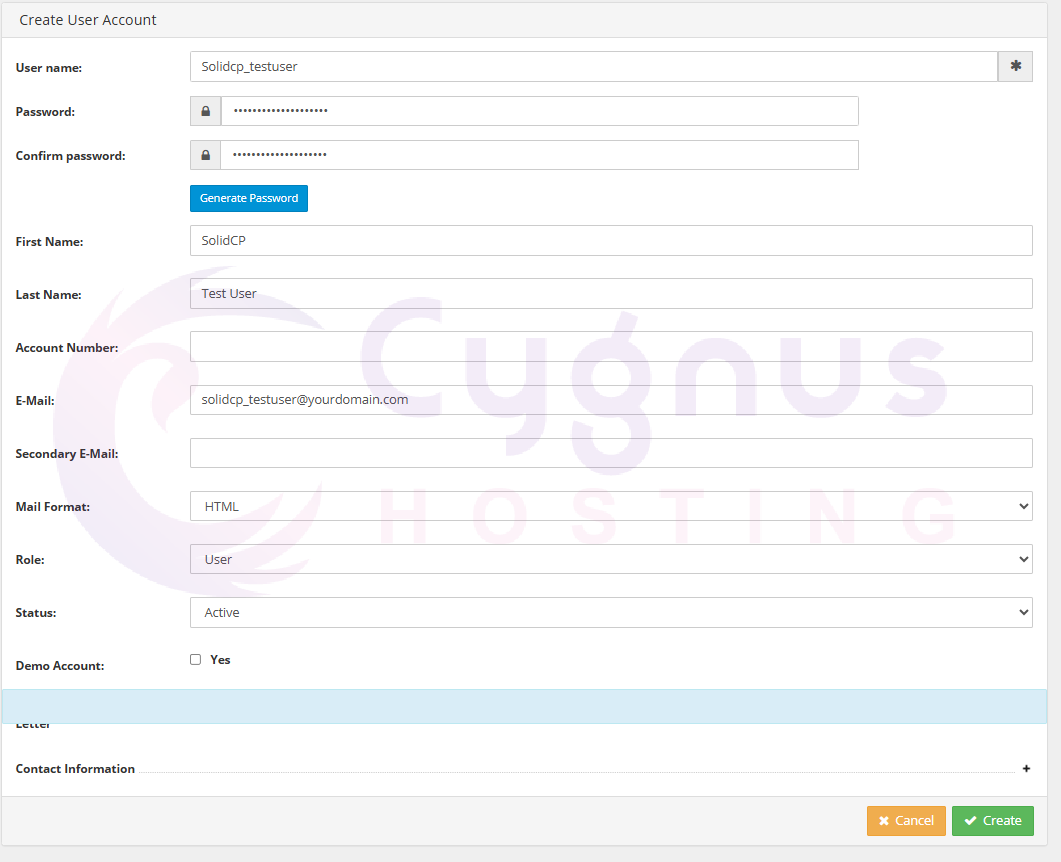Open the Role dropdown
Image resolution: width=1061 pixels, height=862 pixels.
pyautogui.click(x=610, y=559)
